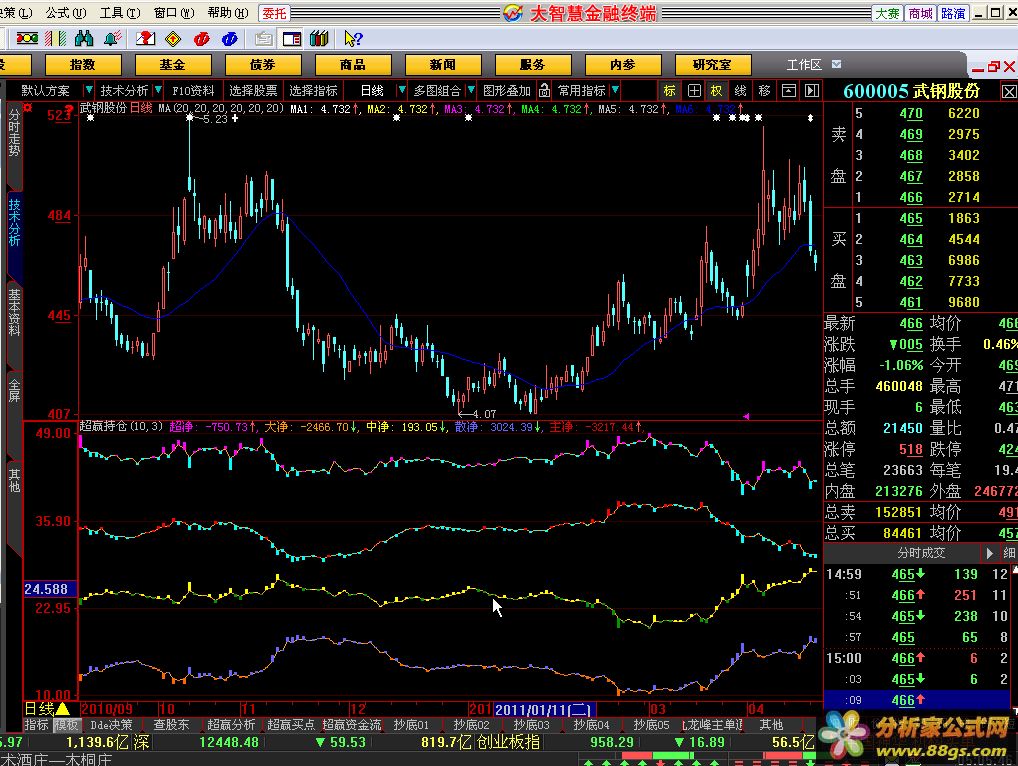Click 图形叠加 in the chart toolbar
The width and height of the screenshot is (1018, 766).
pos(507,90)
